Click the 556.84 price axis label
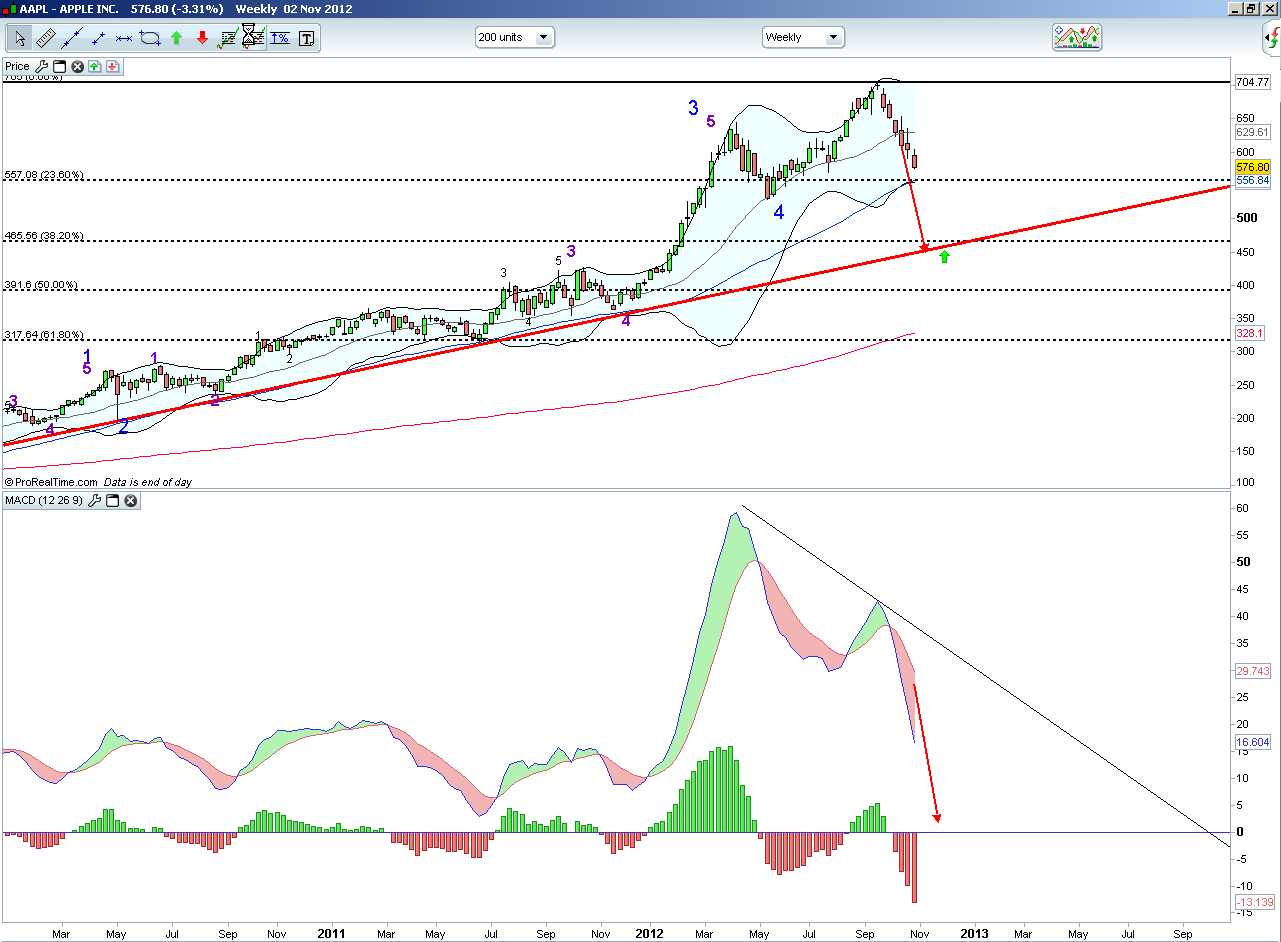This screenshot has height=942, width=1281. pos(1252,181)
